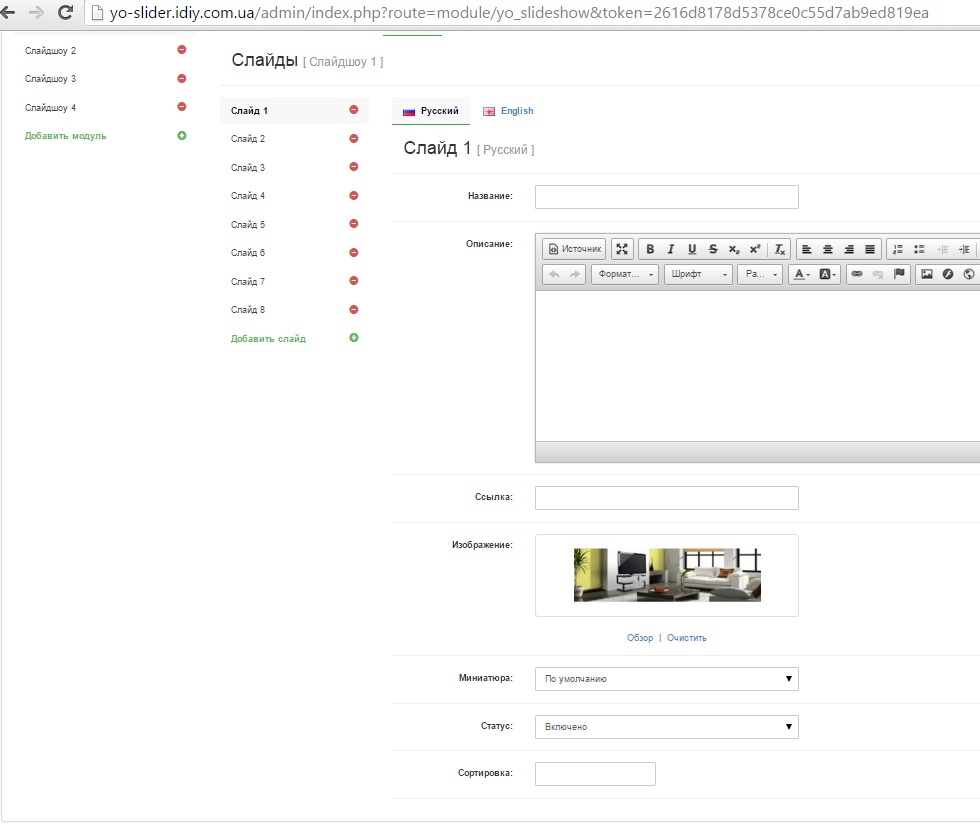Click the insert link icon
The width and height of the screenshot is (980, 832).
857,274
